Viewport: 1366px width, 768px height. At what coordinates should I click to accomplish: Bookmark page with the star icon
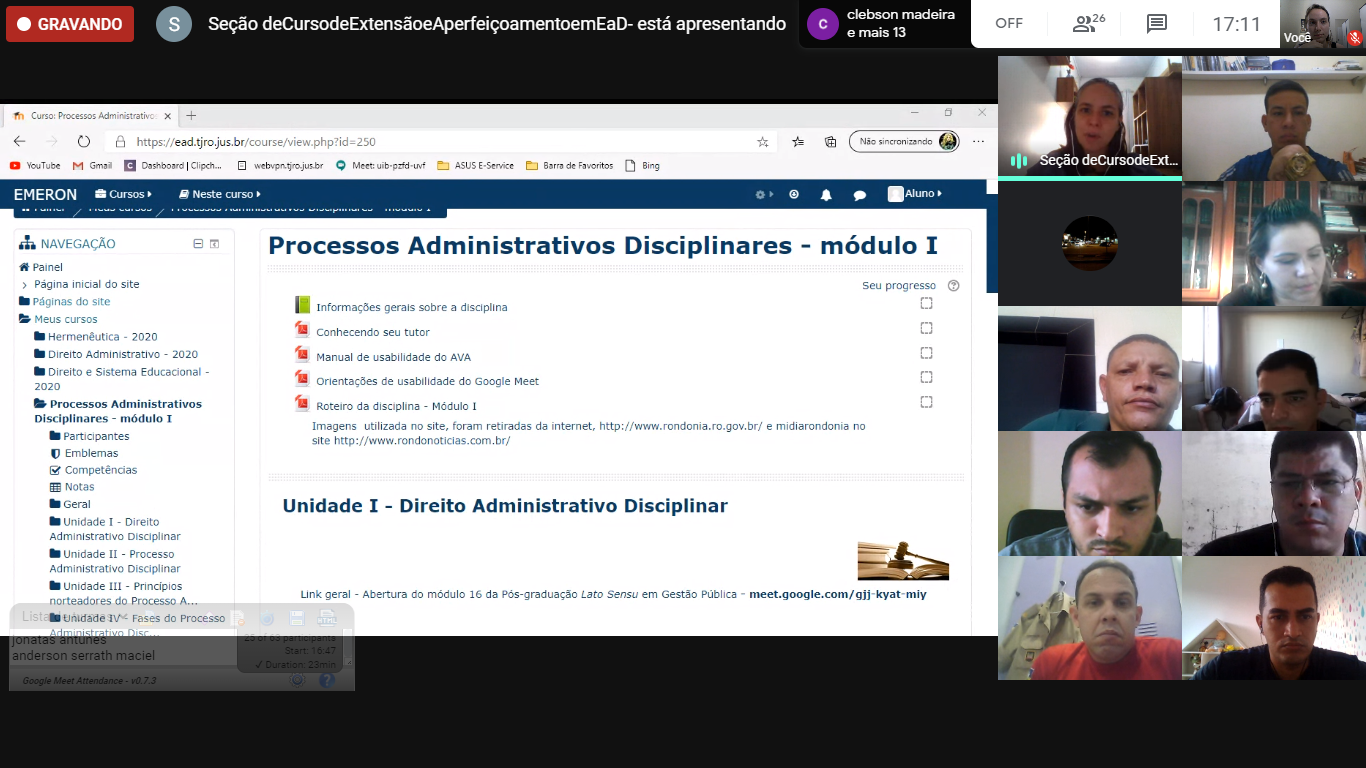pyautogui.click(x=763, y=142)
